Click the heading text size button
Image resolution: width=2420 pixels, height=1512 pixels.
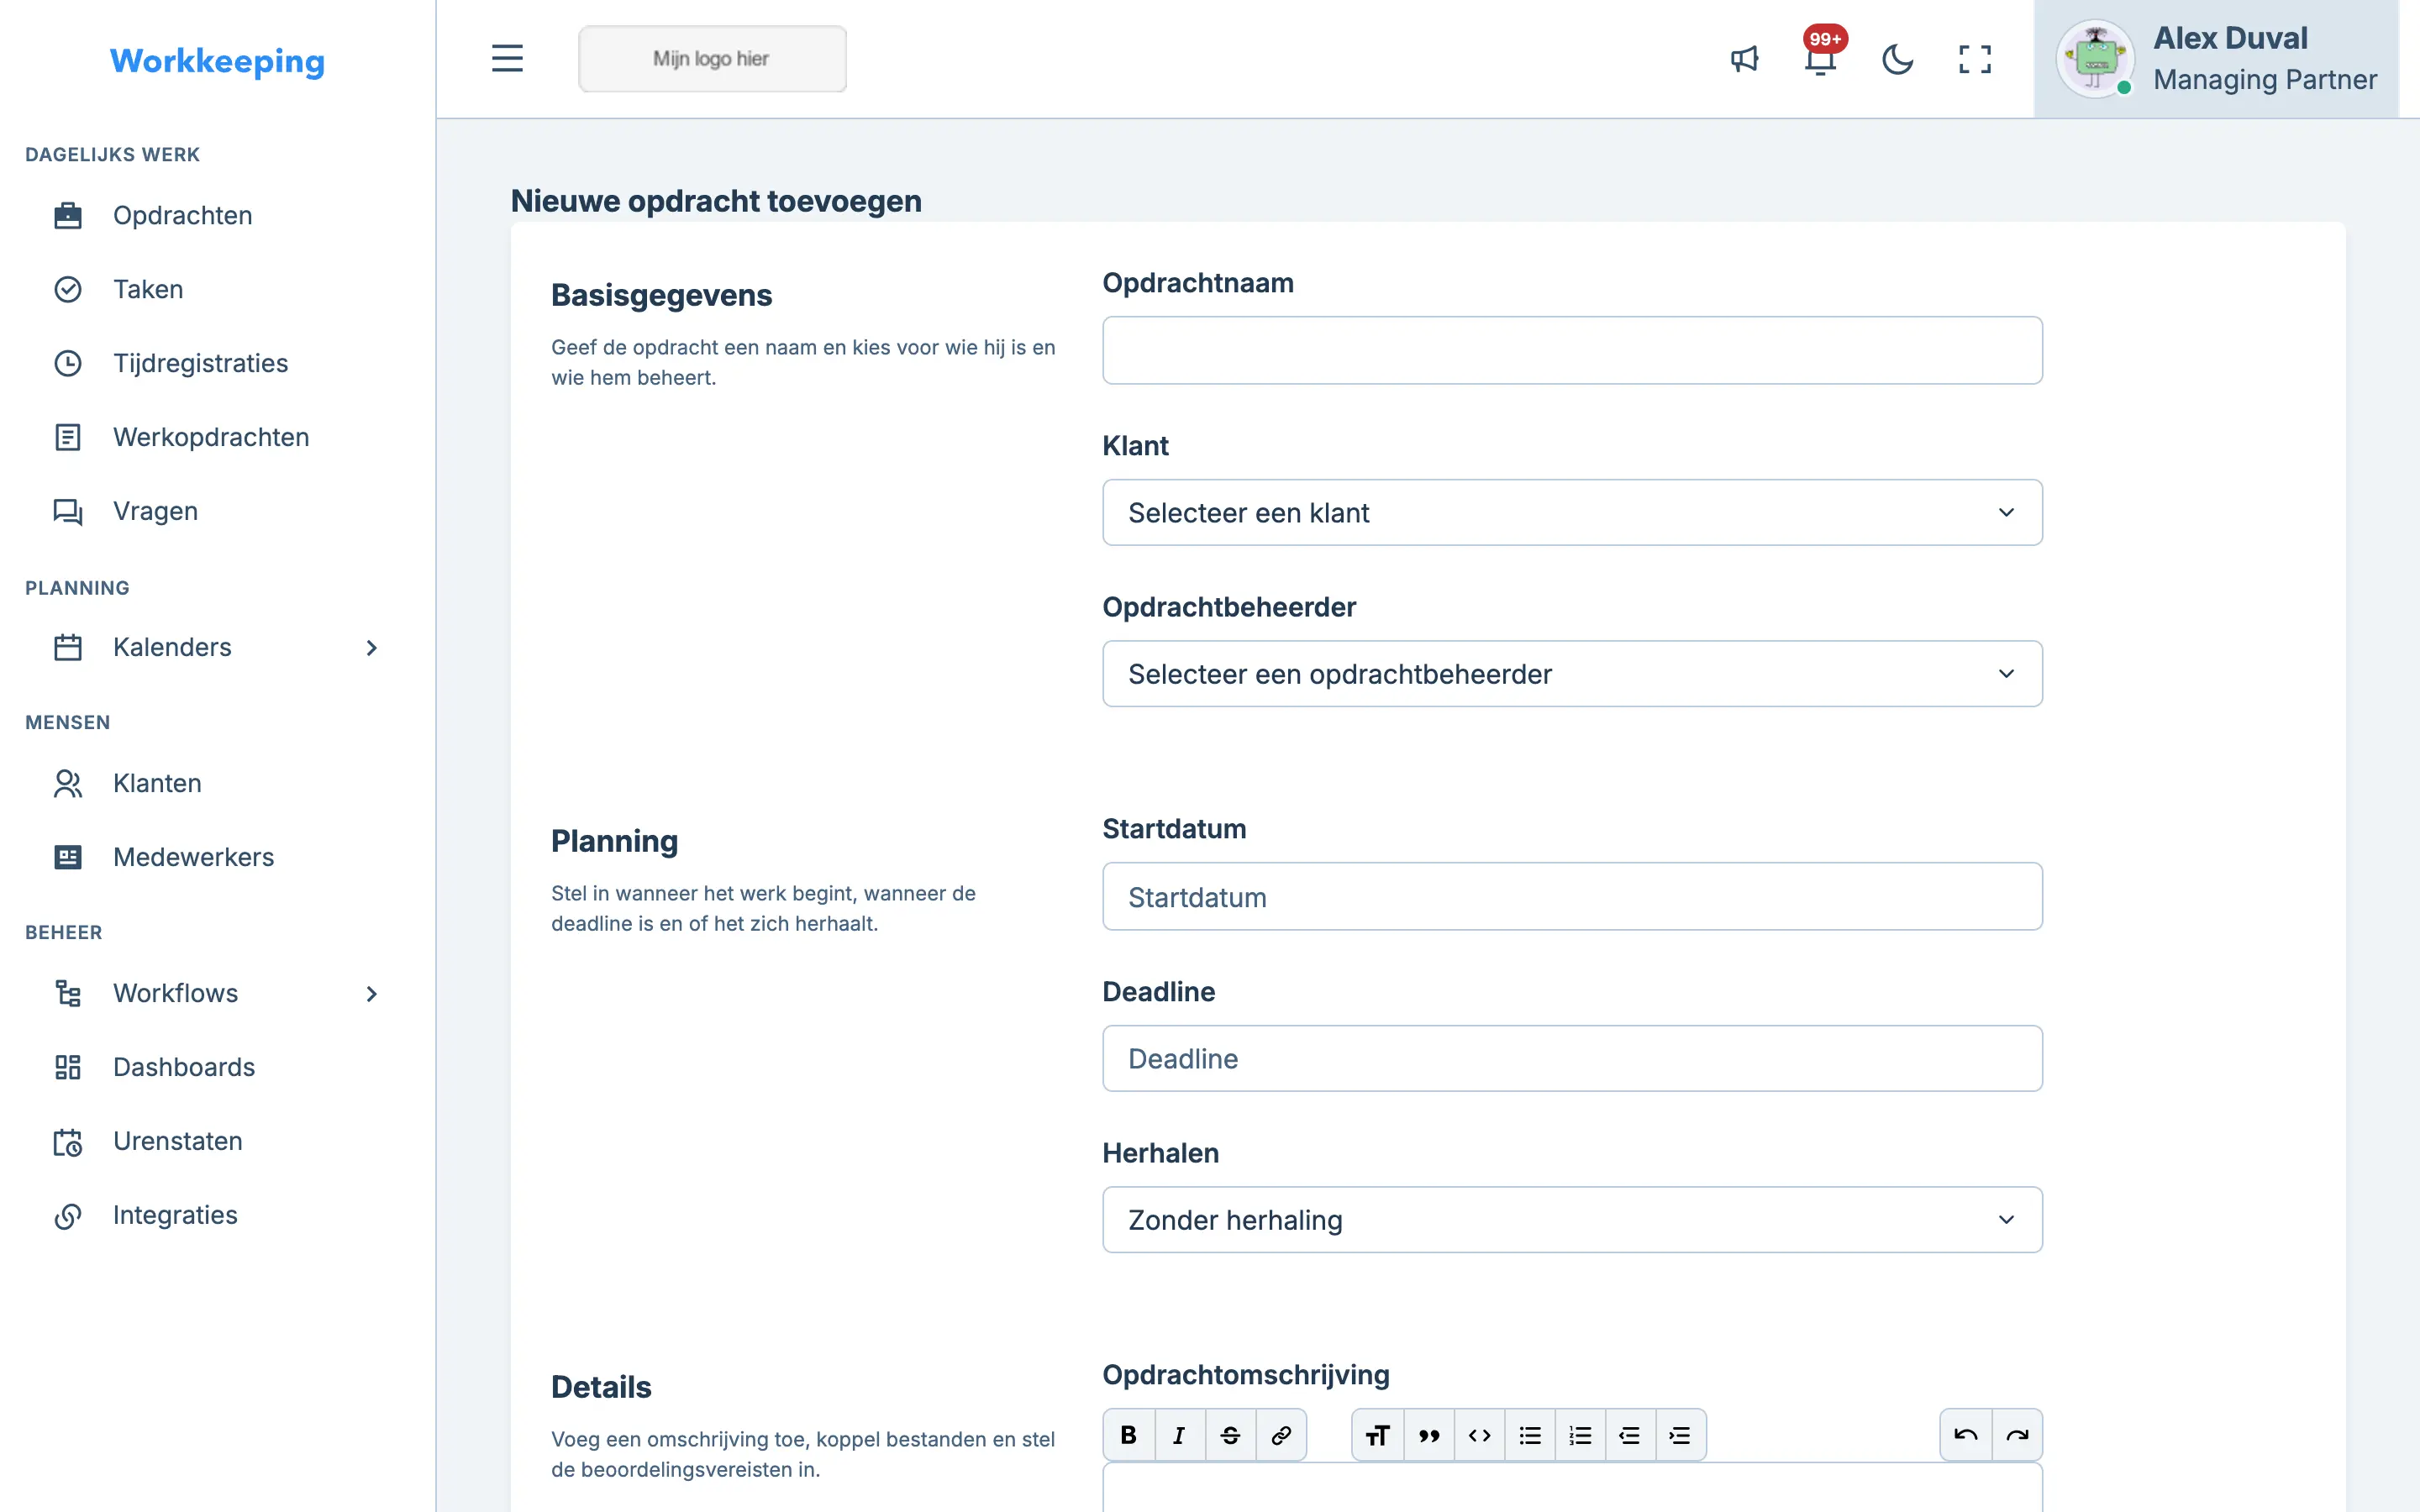click(1378, 1435)
